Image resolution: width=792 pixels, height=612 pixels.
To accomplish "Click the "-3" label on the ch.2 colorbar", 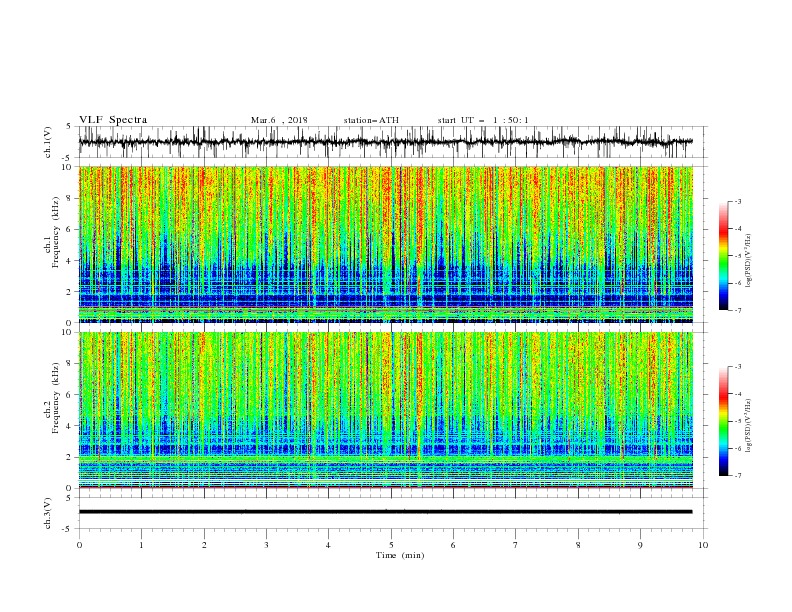I will (738, 367).
